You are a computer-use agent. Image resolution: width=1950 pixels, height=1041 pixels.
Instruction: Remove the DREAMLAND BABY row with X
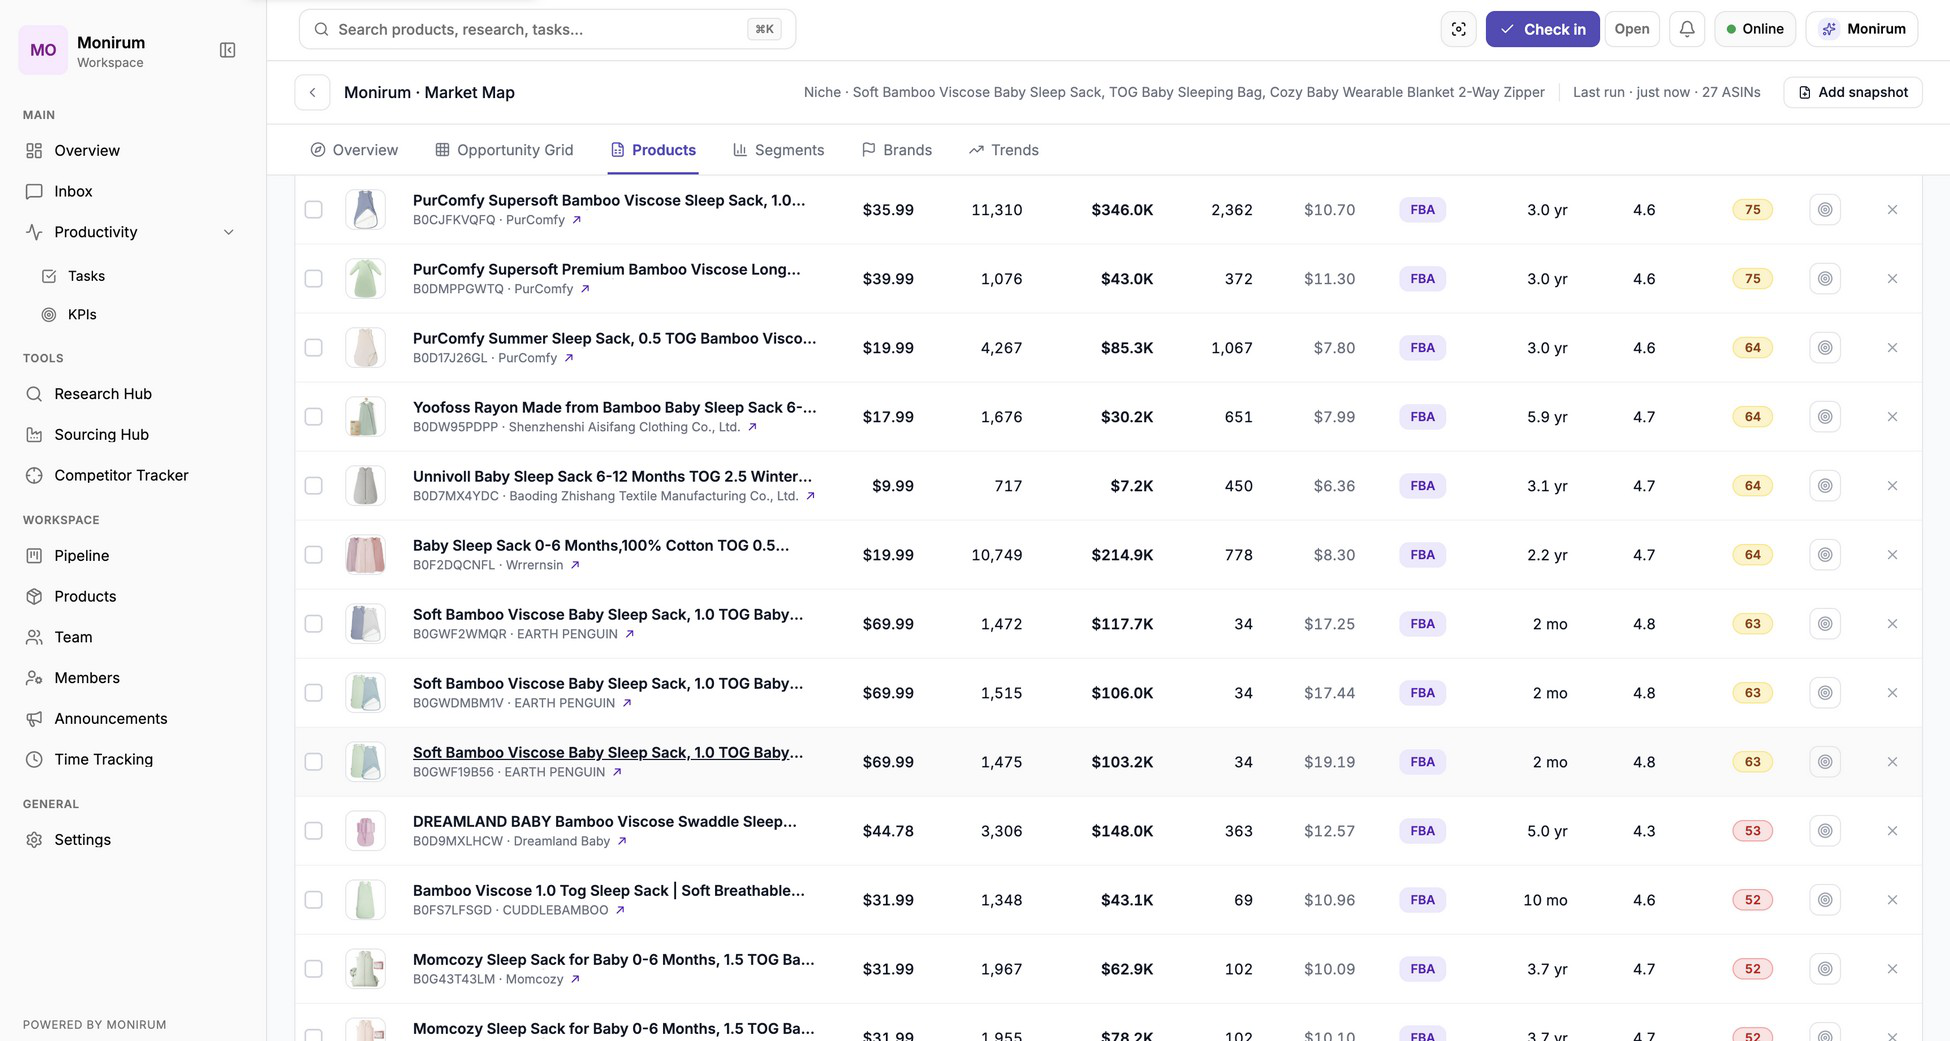tap(1892, 831)
